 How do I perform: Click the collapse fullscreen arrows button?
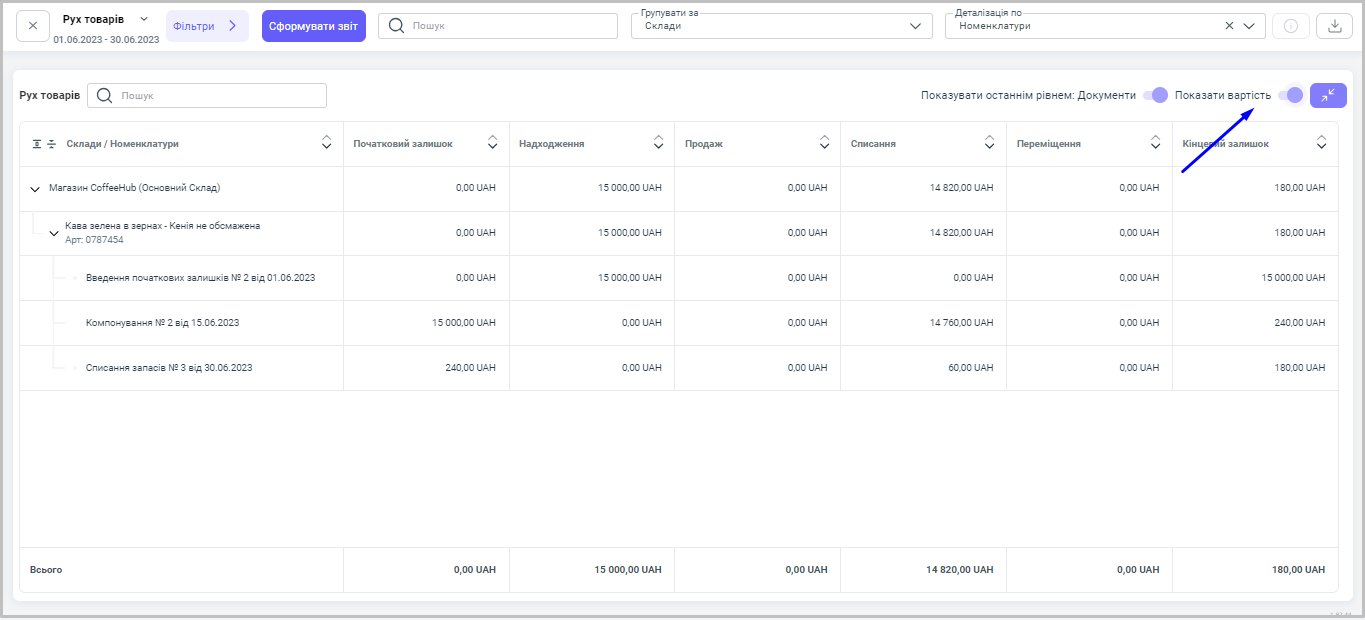pyautogui.click(x=1328, y=95)
